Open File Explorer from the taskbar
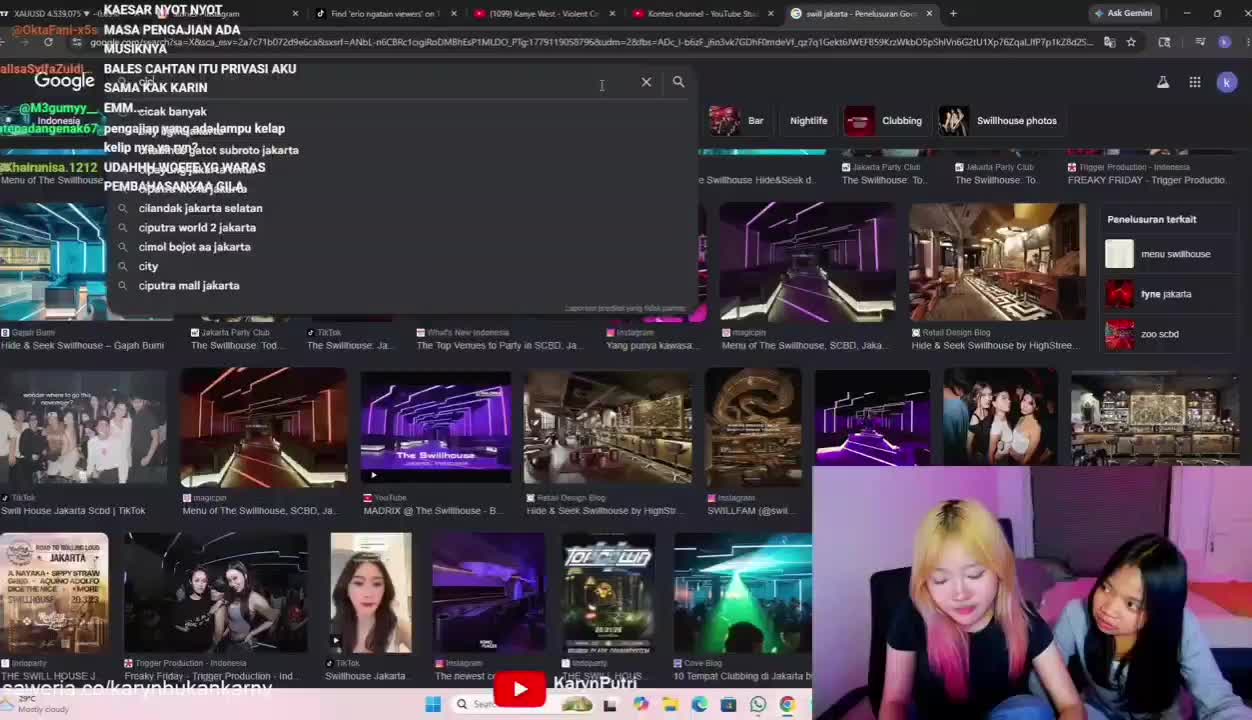The image size is (1252, 720). coord(670,704)
